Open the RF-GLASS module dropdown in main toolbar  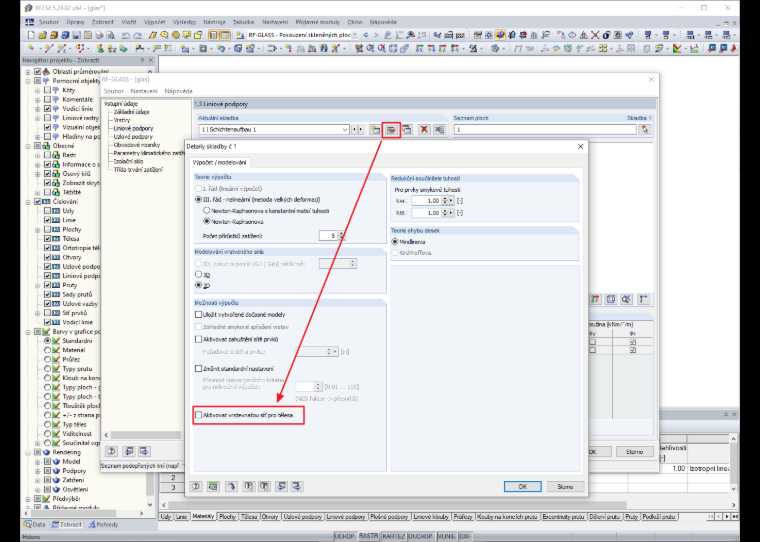[x=354, y=35]
